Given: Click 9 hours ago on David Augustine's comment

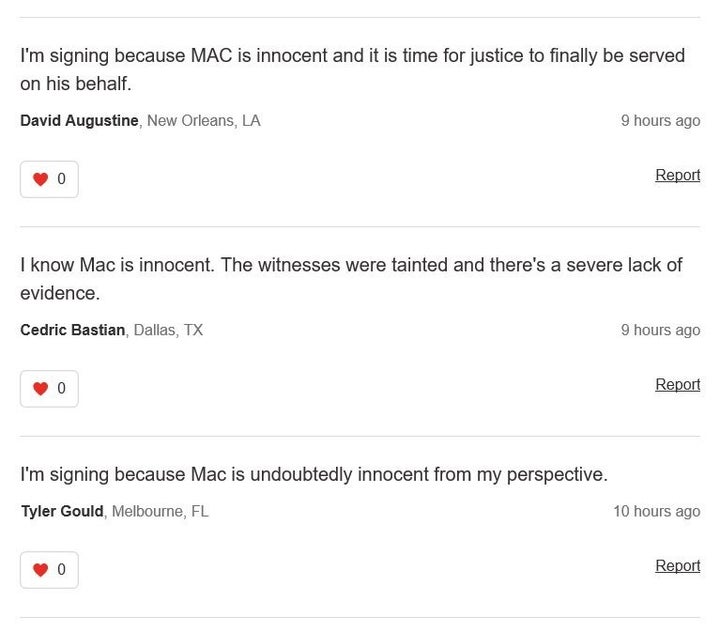Looking at the screenshot, I should tap(660, 121).
